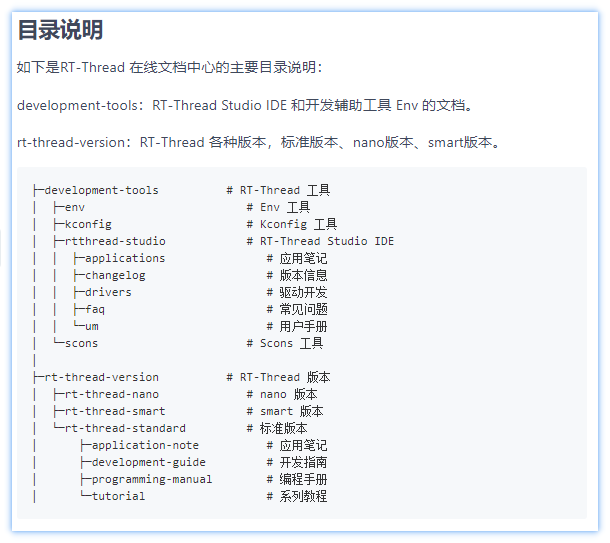Click the rtthread-studio tree entry
The height and width of the screenshot is (543, 610).
tap(115, 241)
